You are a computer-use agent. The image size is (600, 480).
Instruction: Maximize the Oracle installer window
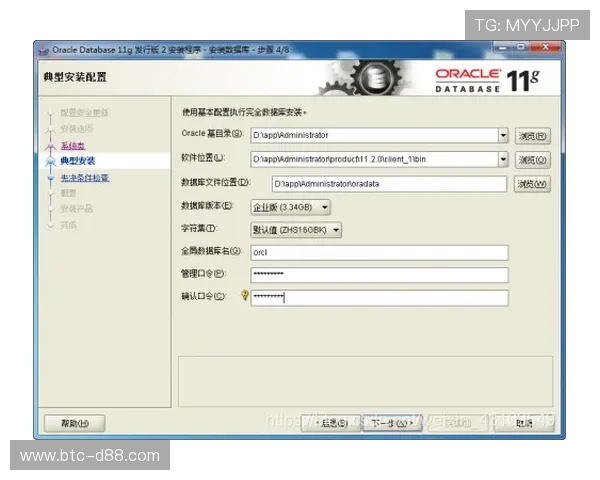click(521, 47)
